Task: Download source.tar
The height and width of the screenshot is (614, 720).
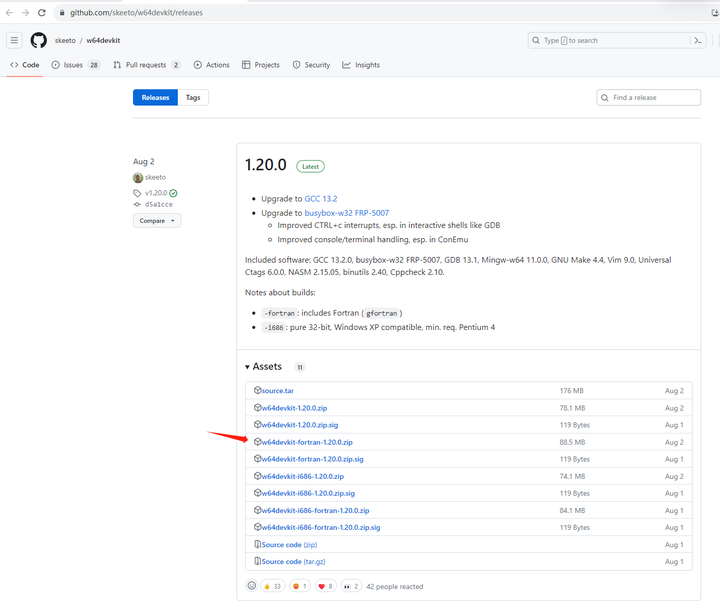Action: [x=277, y=391]
